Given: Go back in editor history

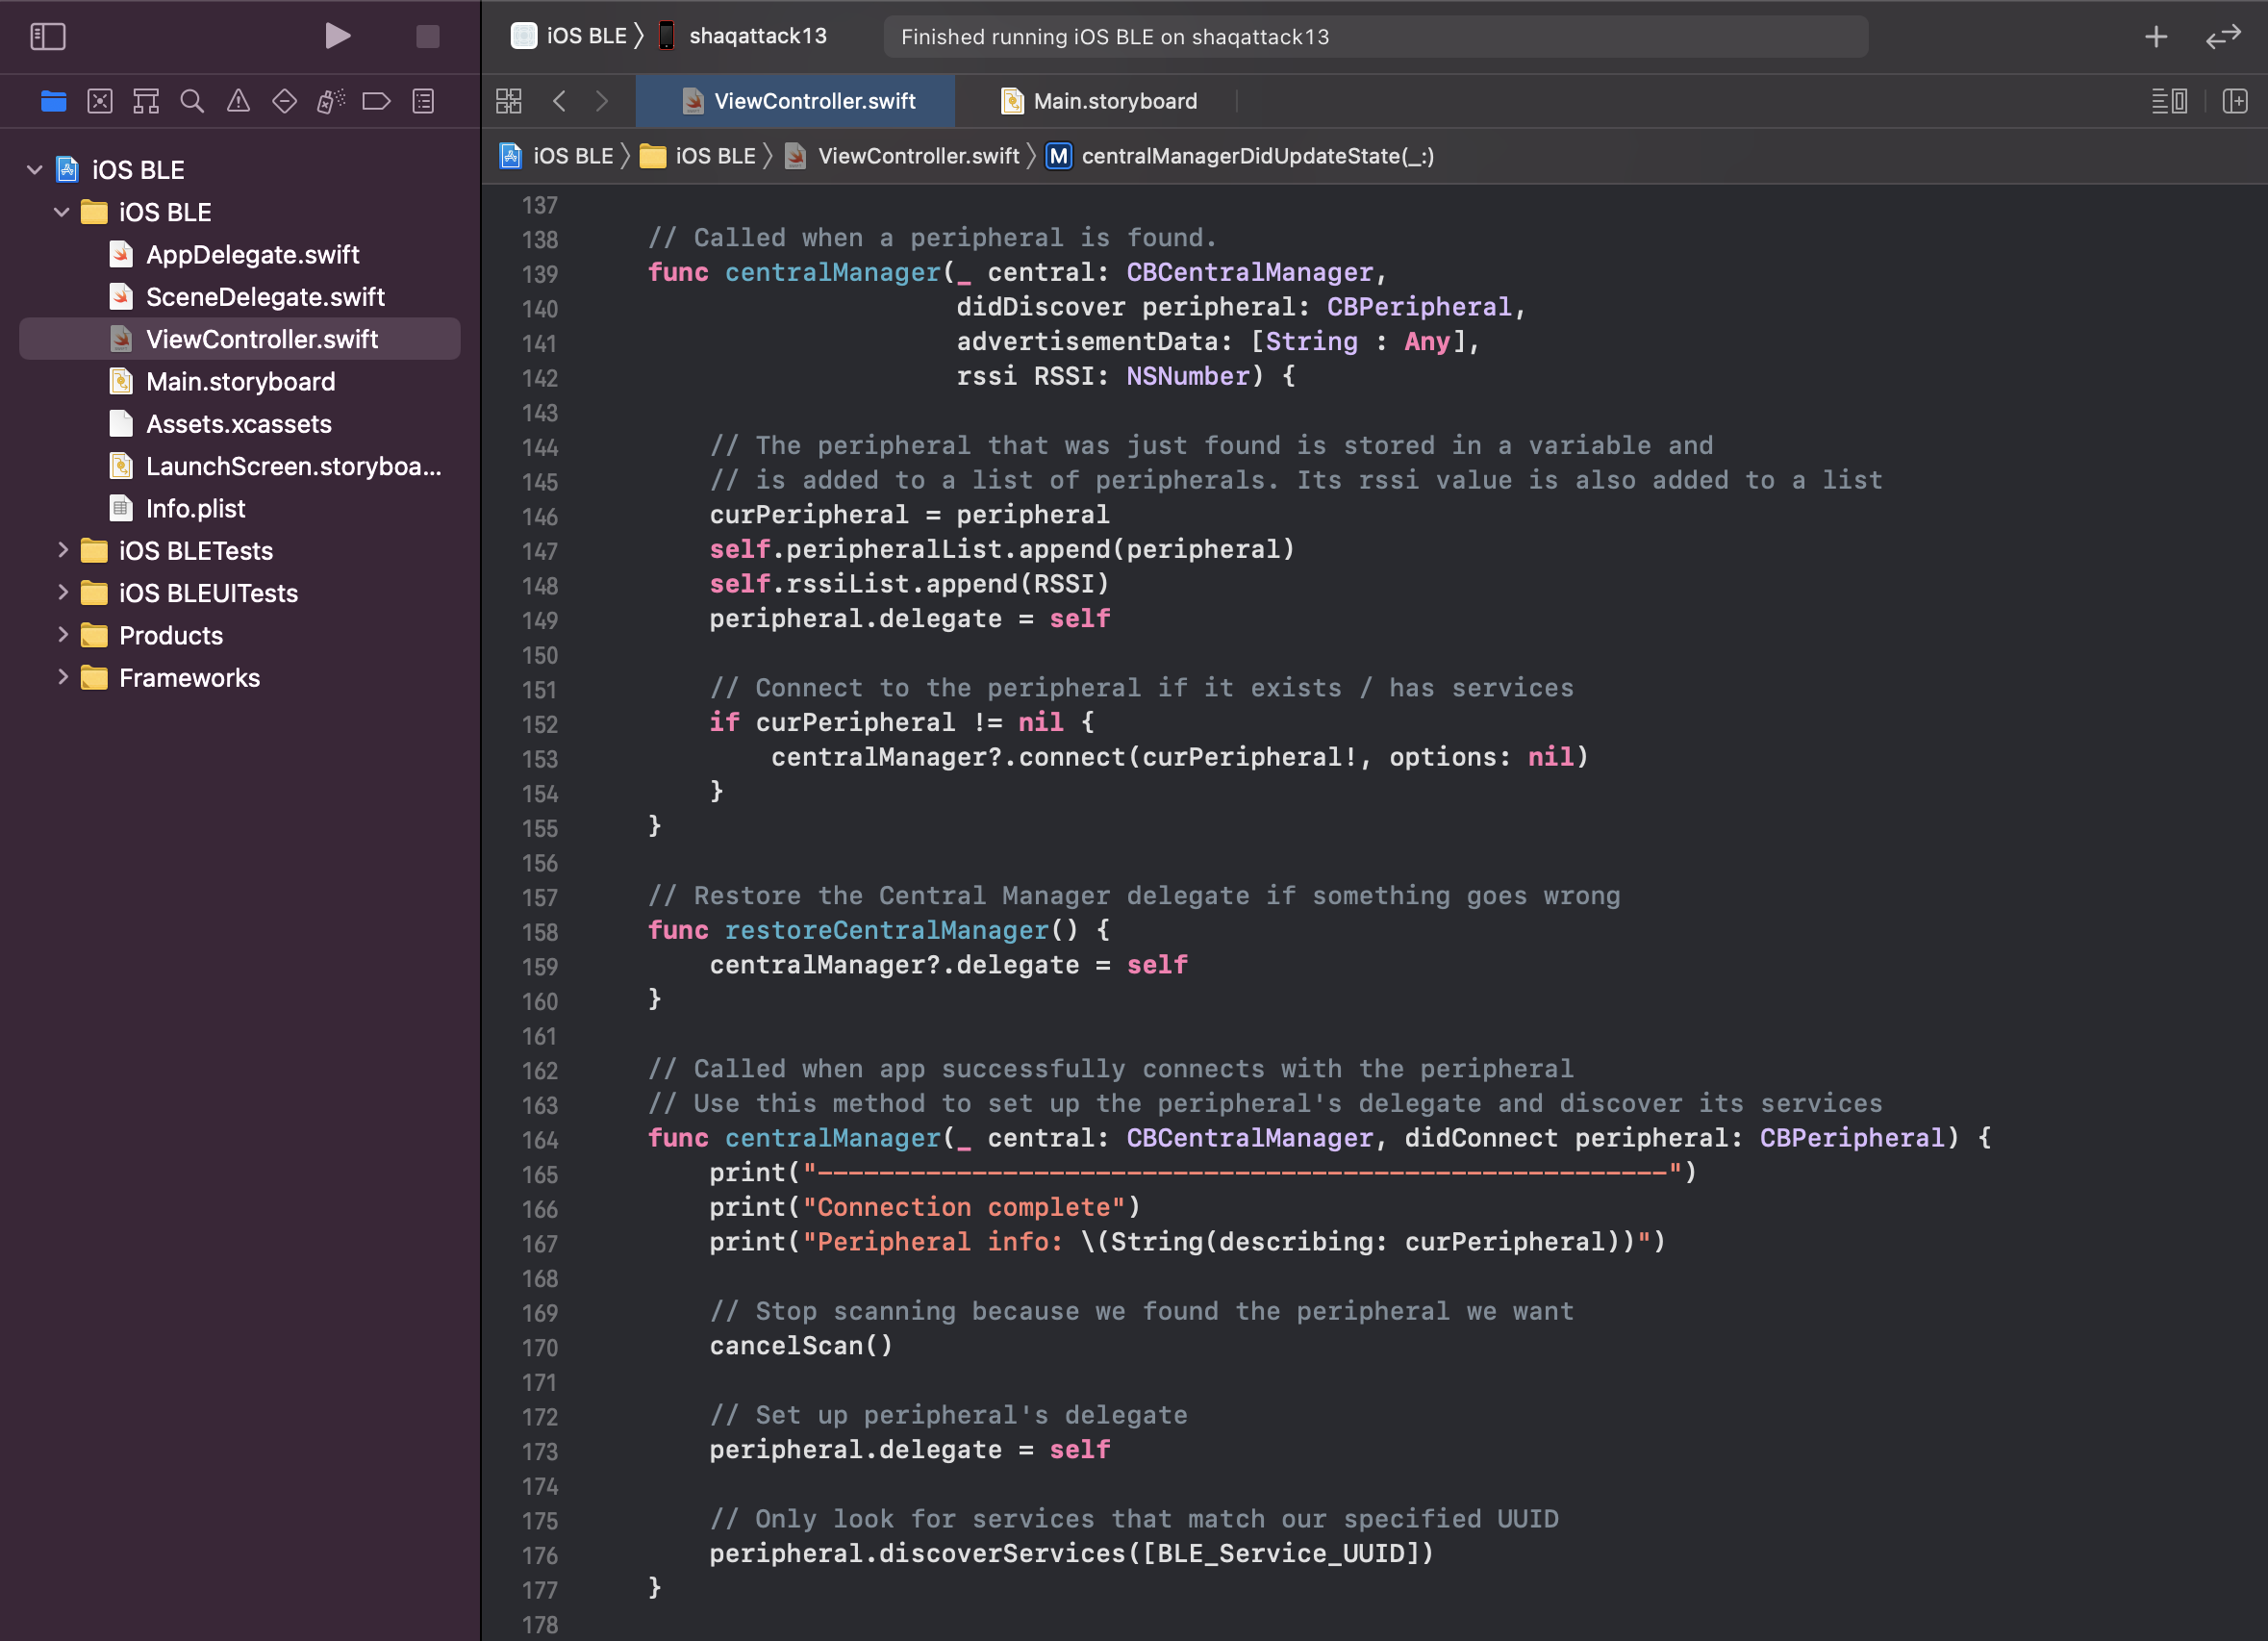Looking at the screenshot, I should [560, 101].
